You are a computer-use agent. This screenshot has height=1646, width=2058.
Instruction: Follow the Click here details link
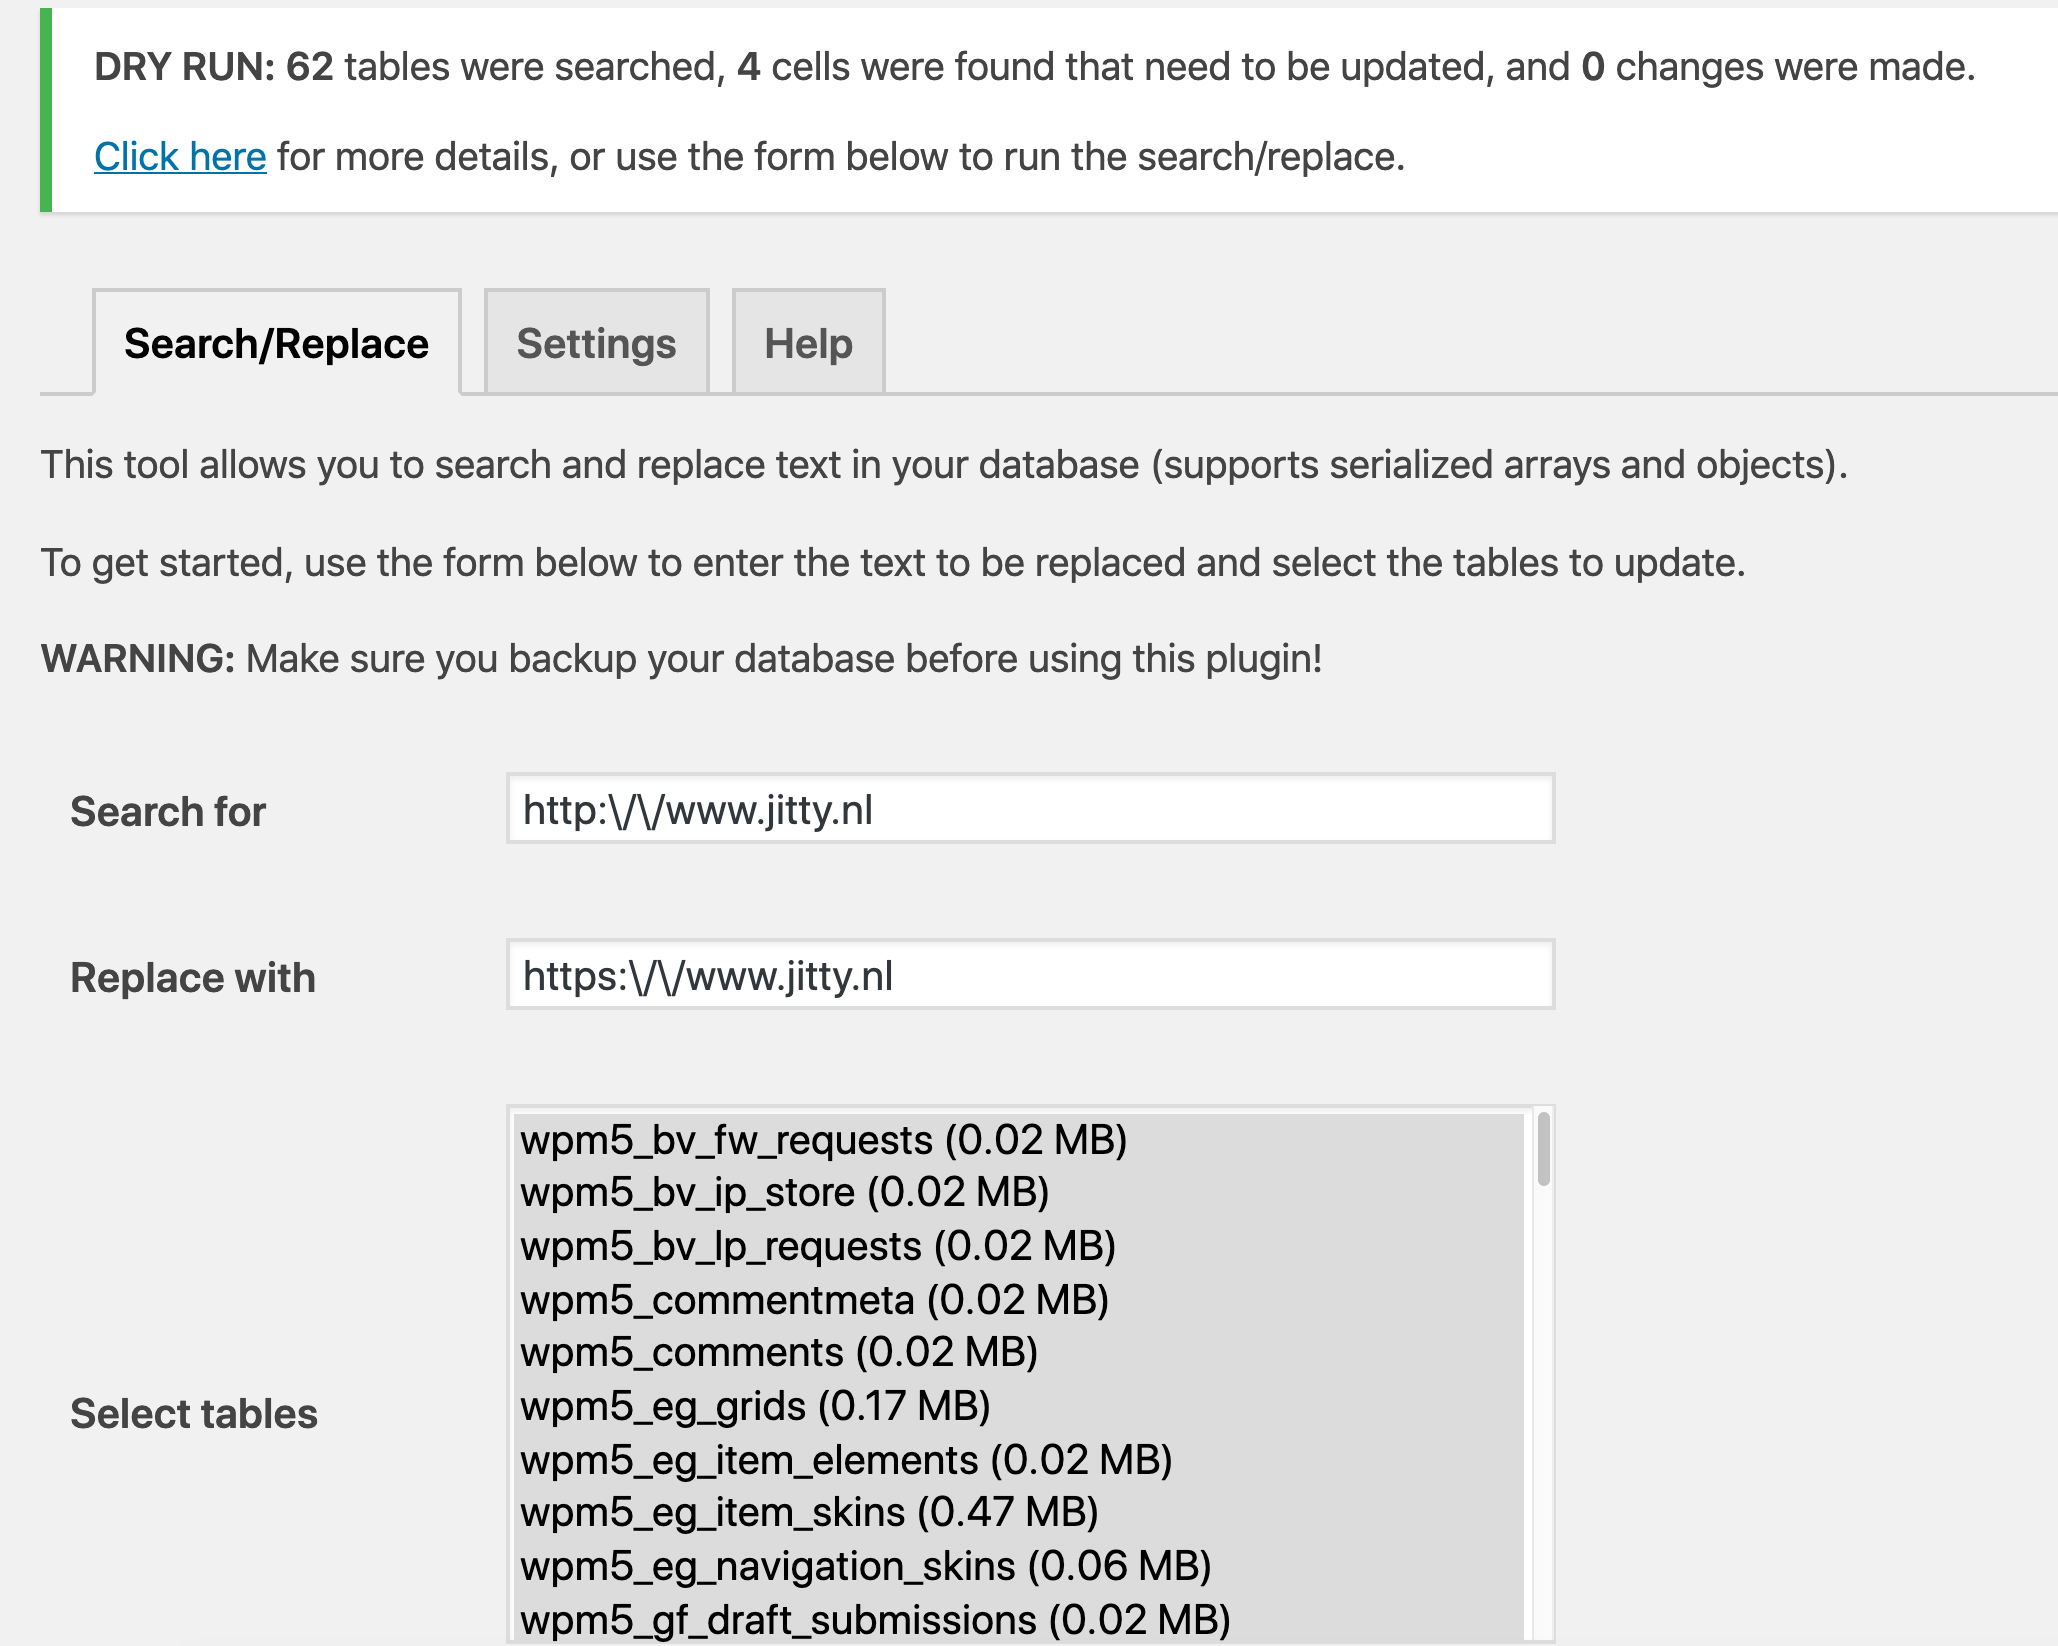pyautogui.click(x=180, y=157)
